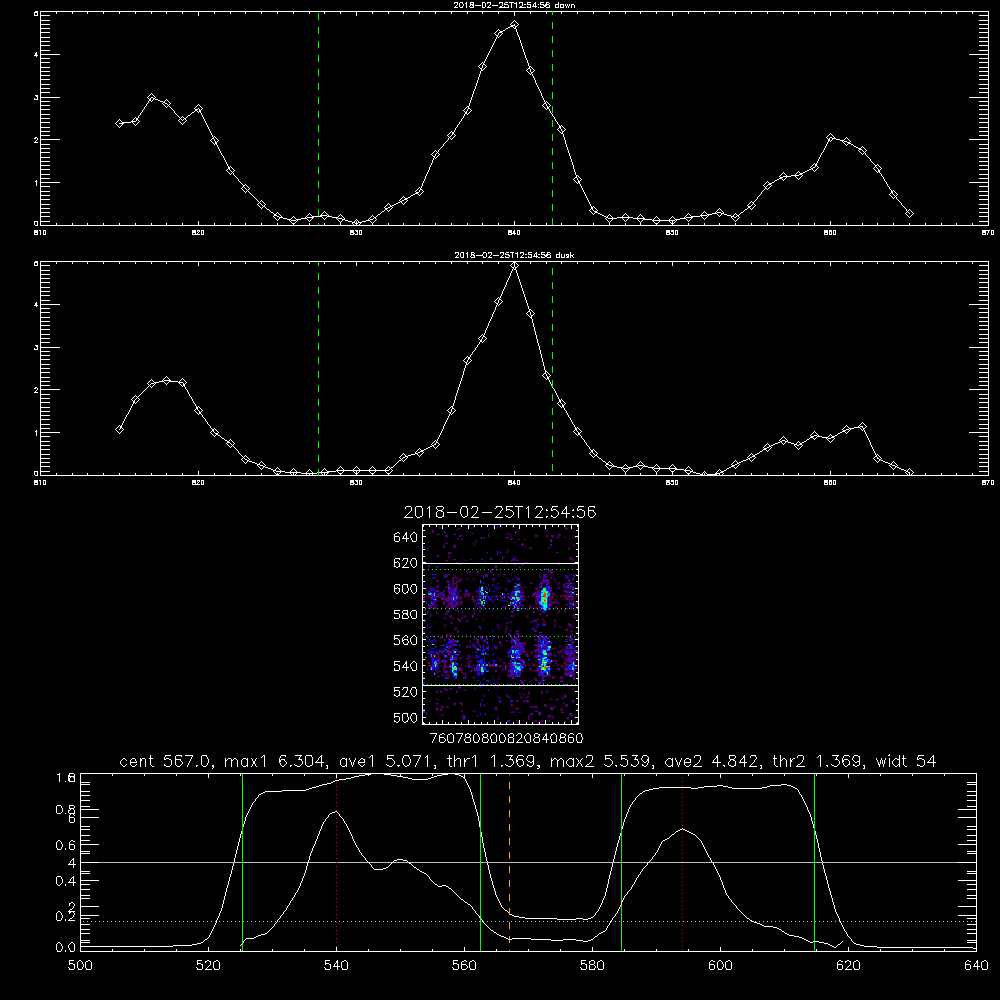This screenshot has height=1000, width=1000.
Task: Click the '760780800820840860' axis label under image
Action: coord(506,739)
